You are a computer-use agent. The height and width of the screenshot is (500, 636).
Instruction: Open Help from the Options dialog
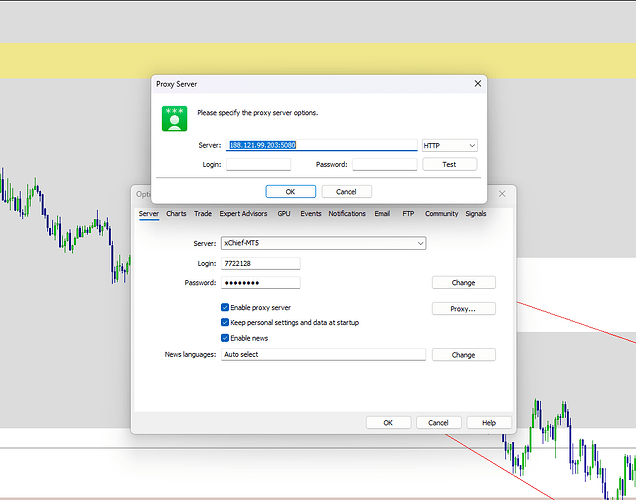pos(489,423)
